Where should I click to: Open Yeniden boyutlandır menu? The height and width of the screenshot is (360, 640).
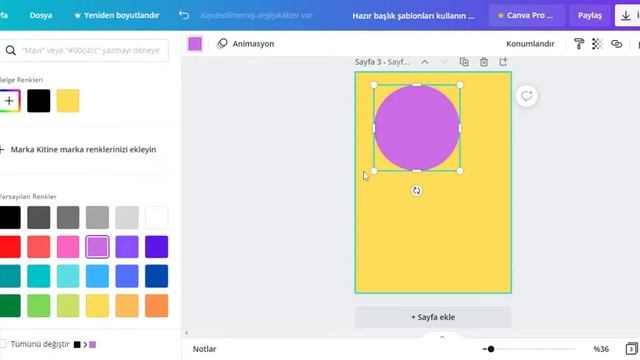coord(117,16)
